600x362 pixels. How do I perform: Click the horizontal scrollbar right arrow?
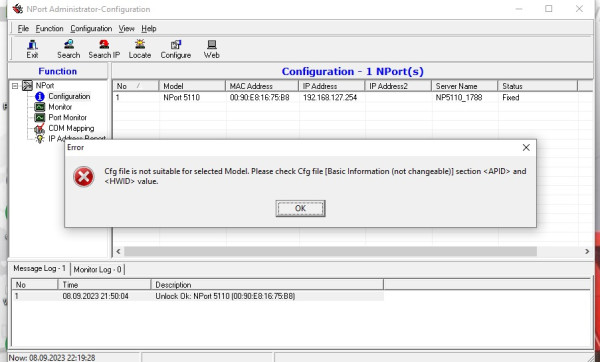pos(587,251)
